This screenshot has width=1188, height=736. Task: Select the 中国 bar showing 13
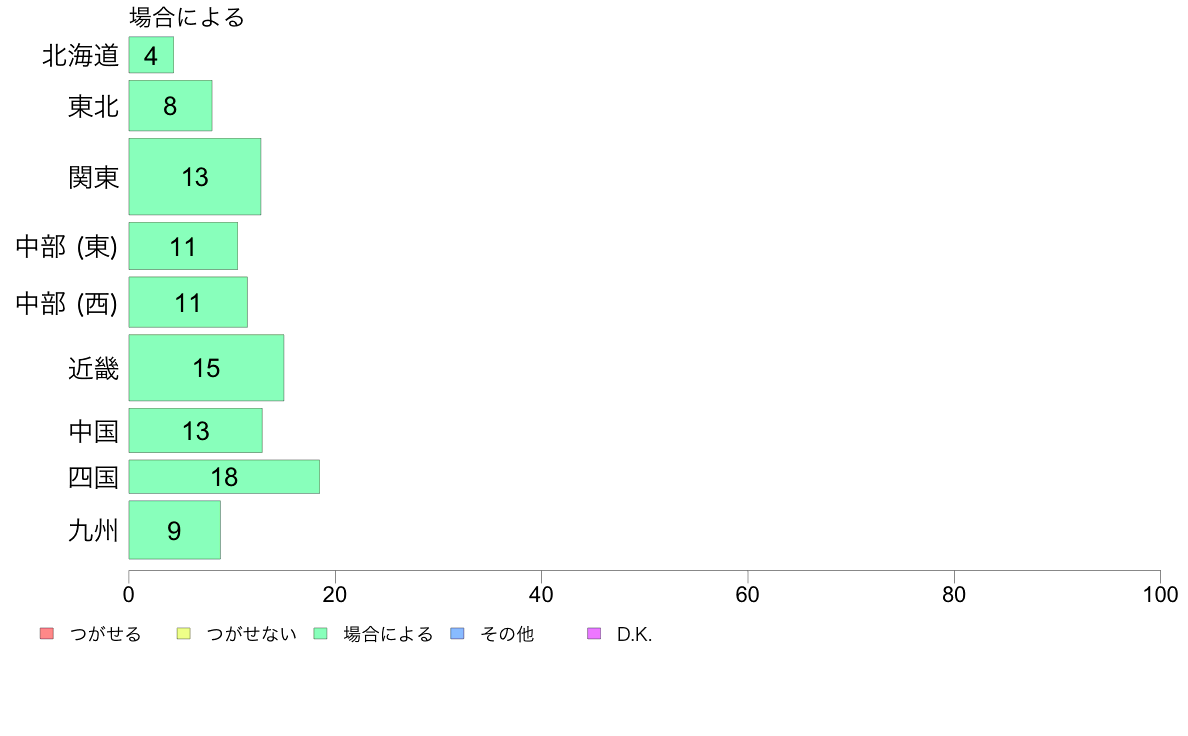[195, 431]
